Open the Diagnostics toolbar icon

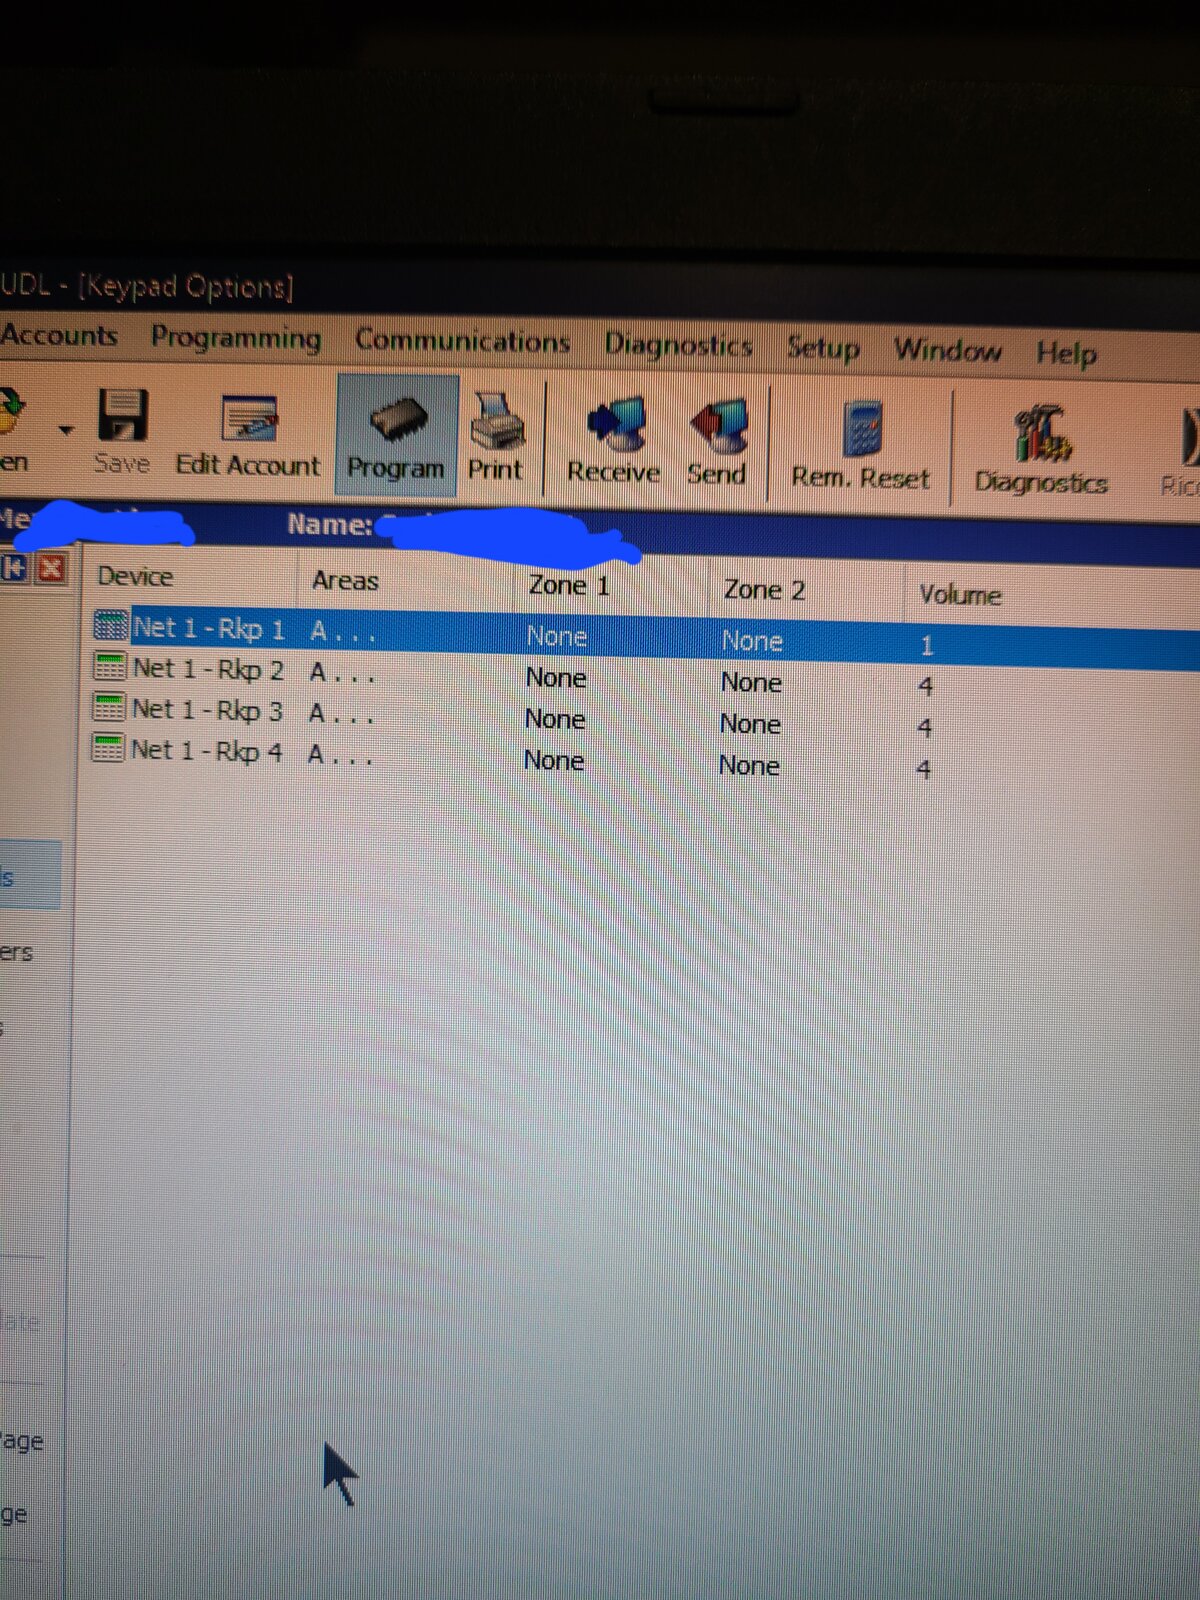(x=1040, y=435)
